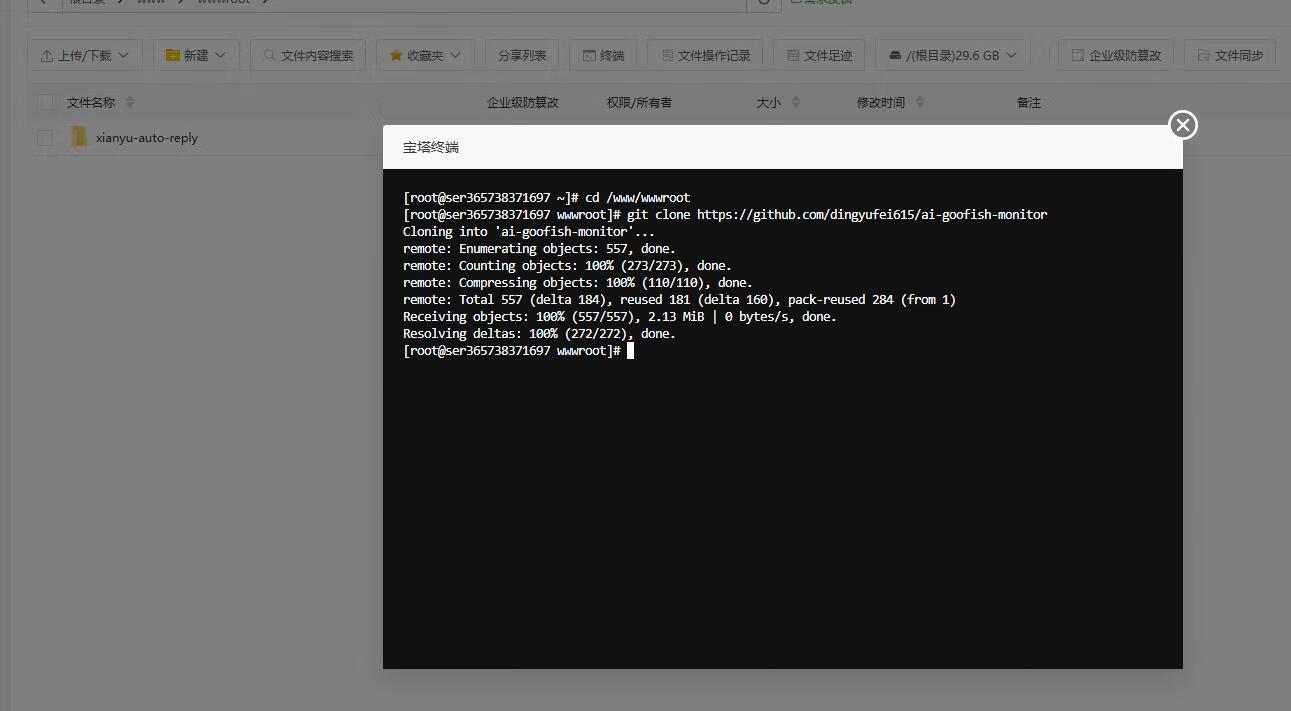The width and height of the screenshot is (1291, 711).
Task: Click the 宝塔终端 dialog title
Action: (431, 147)
